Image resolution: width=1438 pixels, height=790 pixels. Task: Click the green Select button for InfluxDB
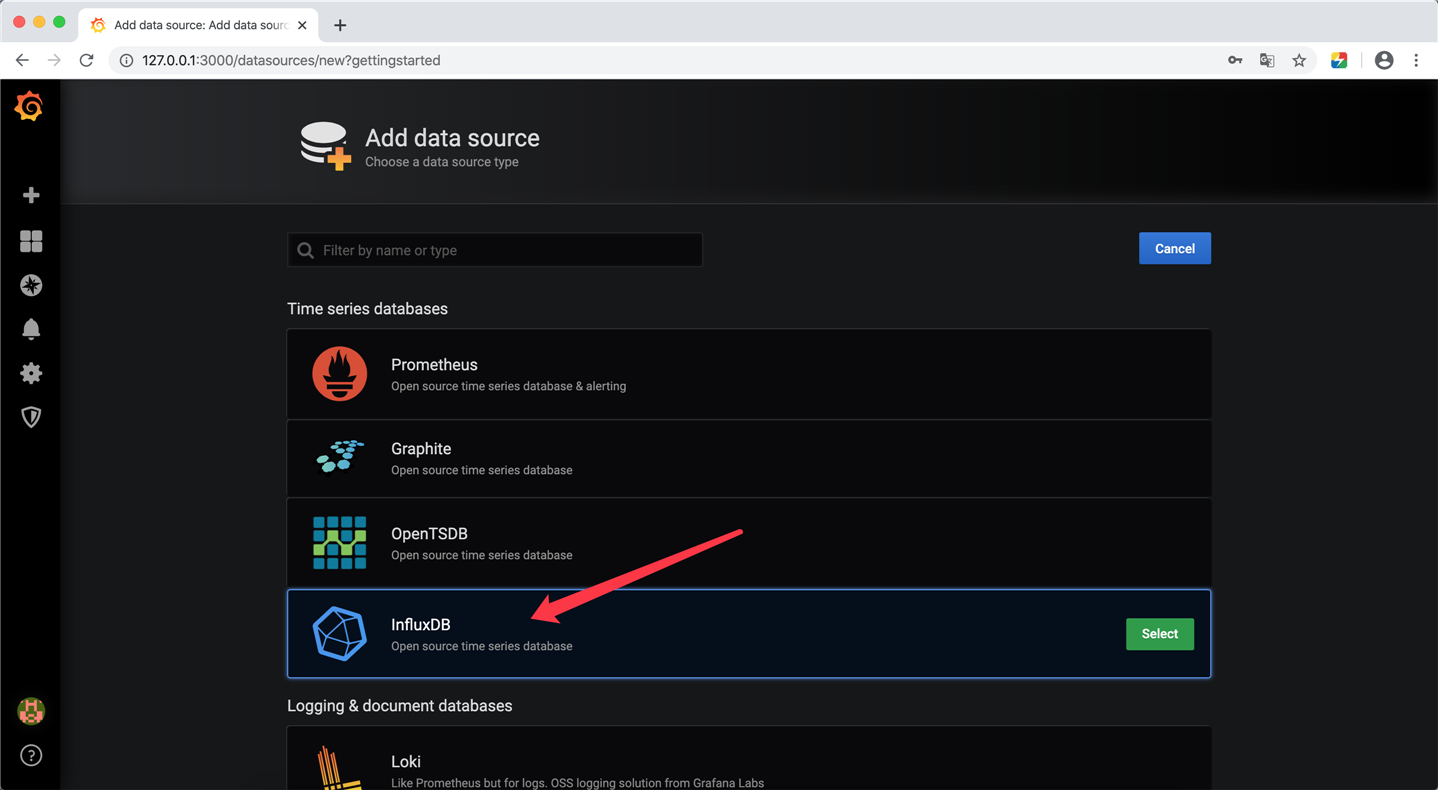click(1160, 634)
